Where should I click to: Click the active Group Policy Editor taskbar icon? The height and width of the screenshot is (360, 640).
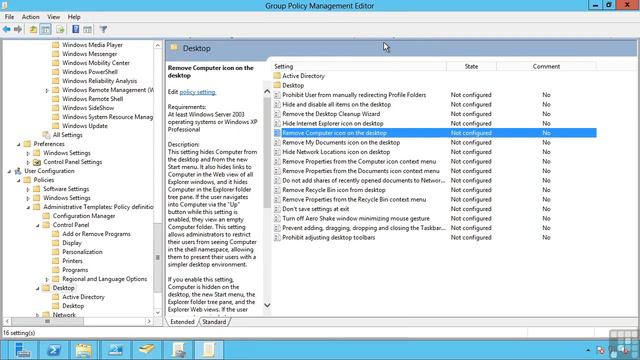tap(209, 350)
